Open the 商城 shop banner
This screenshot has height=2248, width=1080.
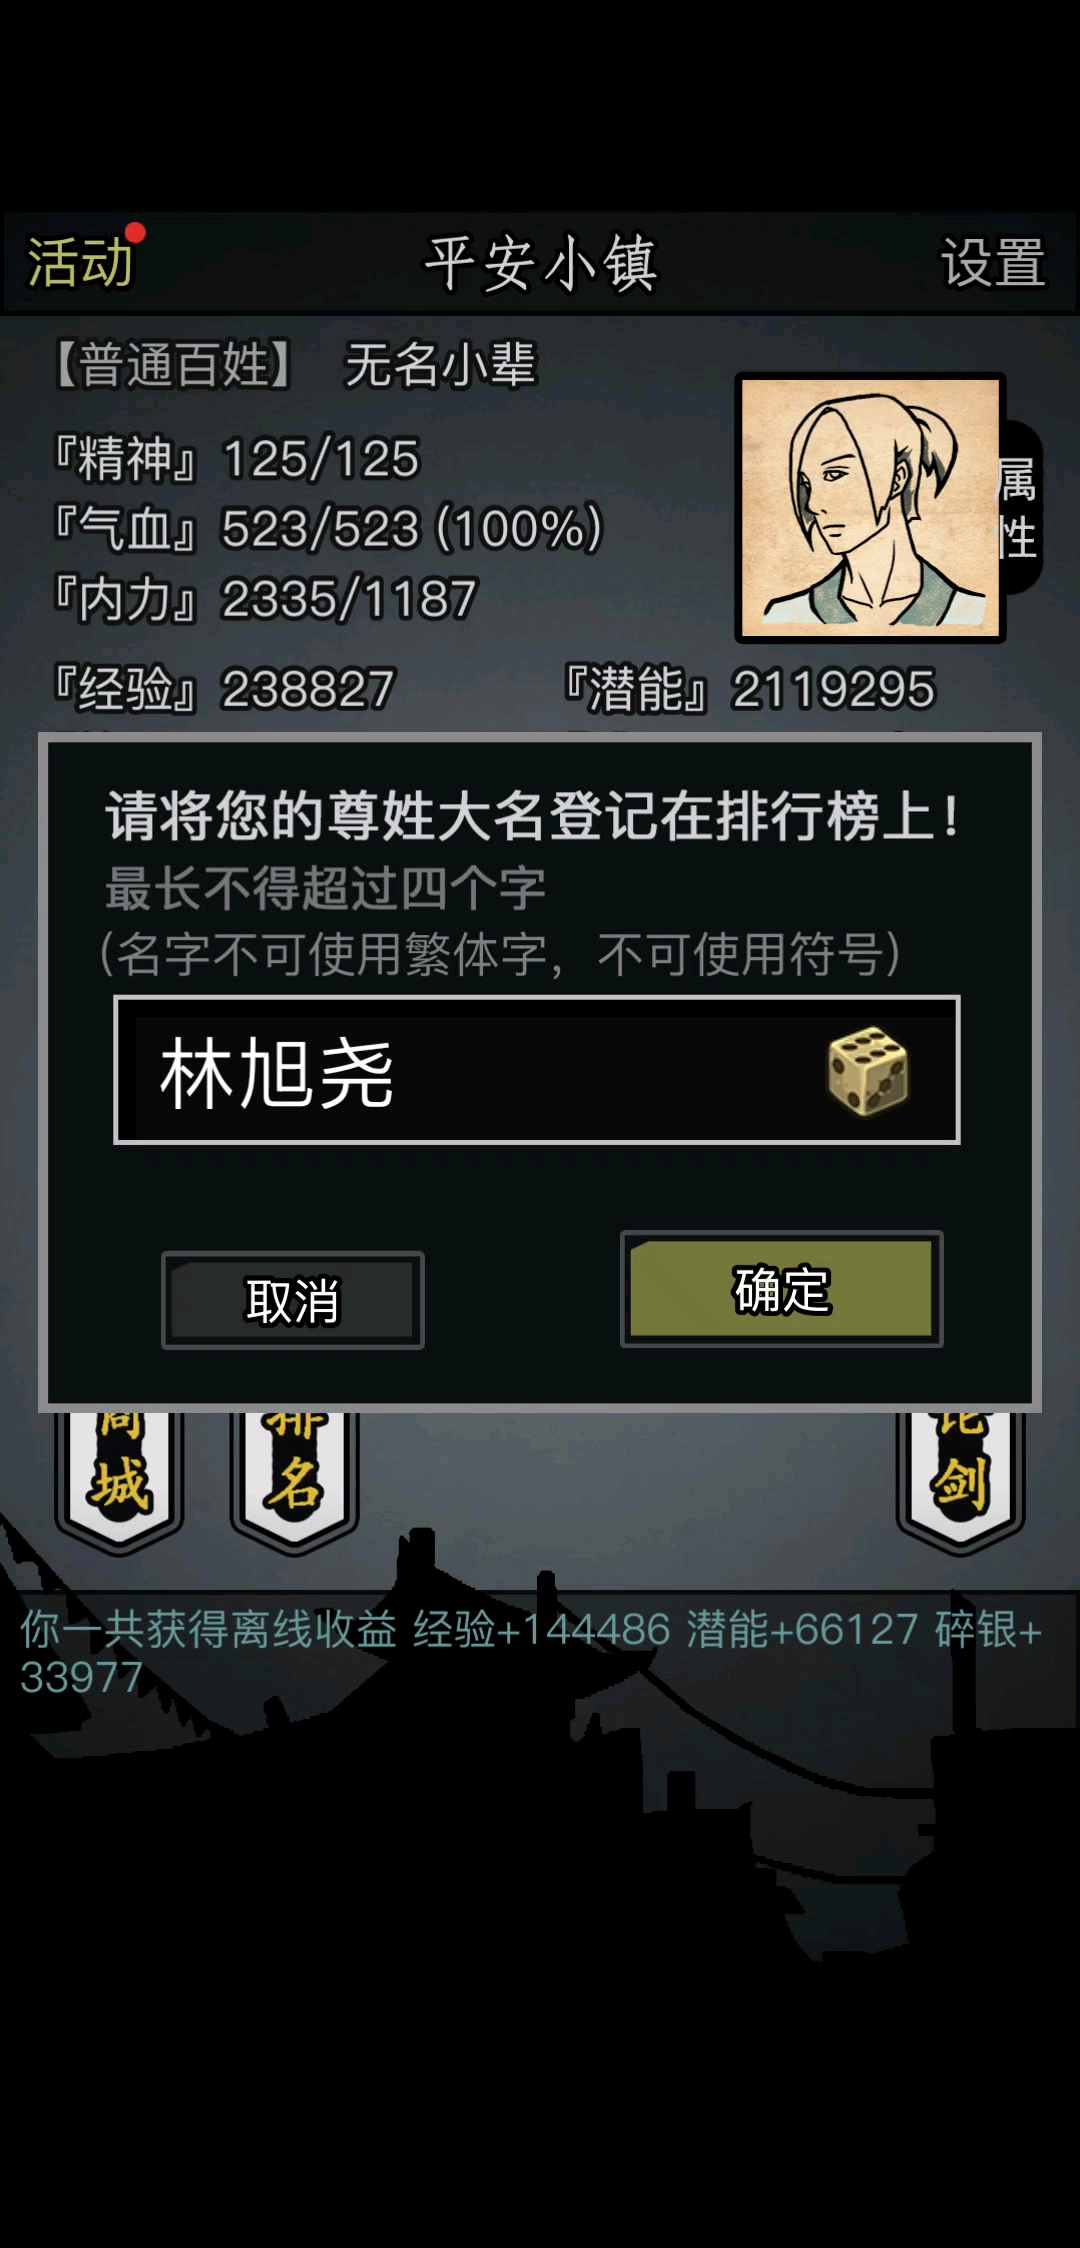119,1482
